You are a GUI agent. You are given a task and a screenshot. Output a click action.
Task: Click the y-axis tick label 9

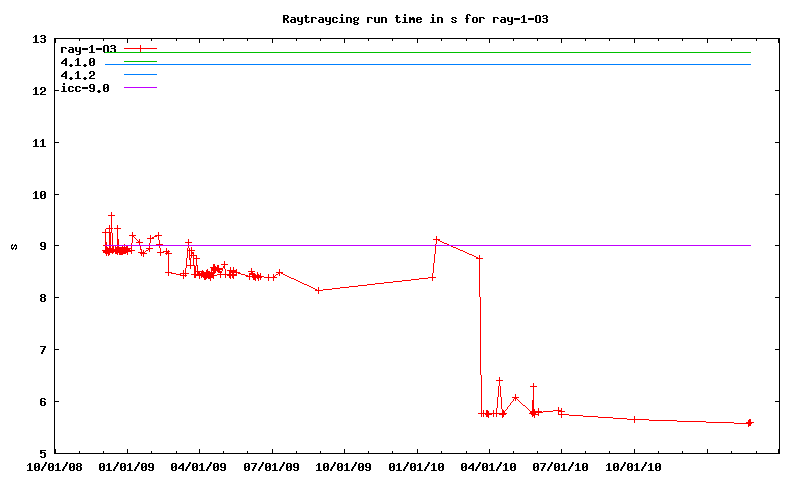pyautogui.click(x=42, y=246)
